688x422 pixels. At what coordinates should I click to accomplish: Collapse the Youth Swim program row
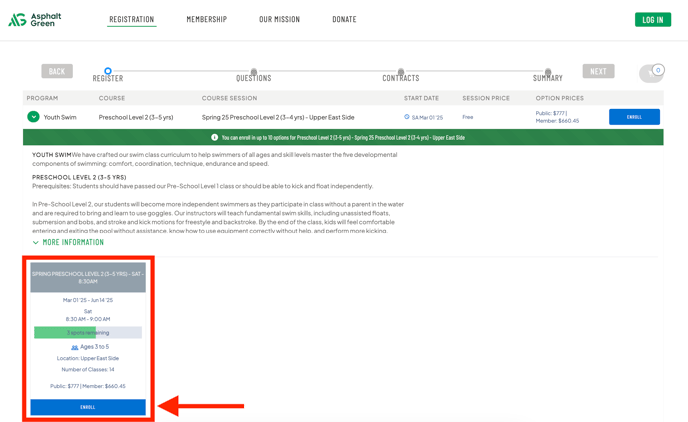[33, 117]
